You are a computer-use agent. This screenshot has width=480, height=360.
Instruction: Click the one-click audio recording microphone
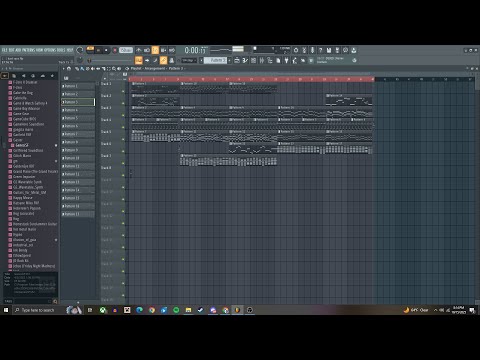[x=312, y=50]
